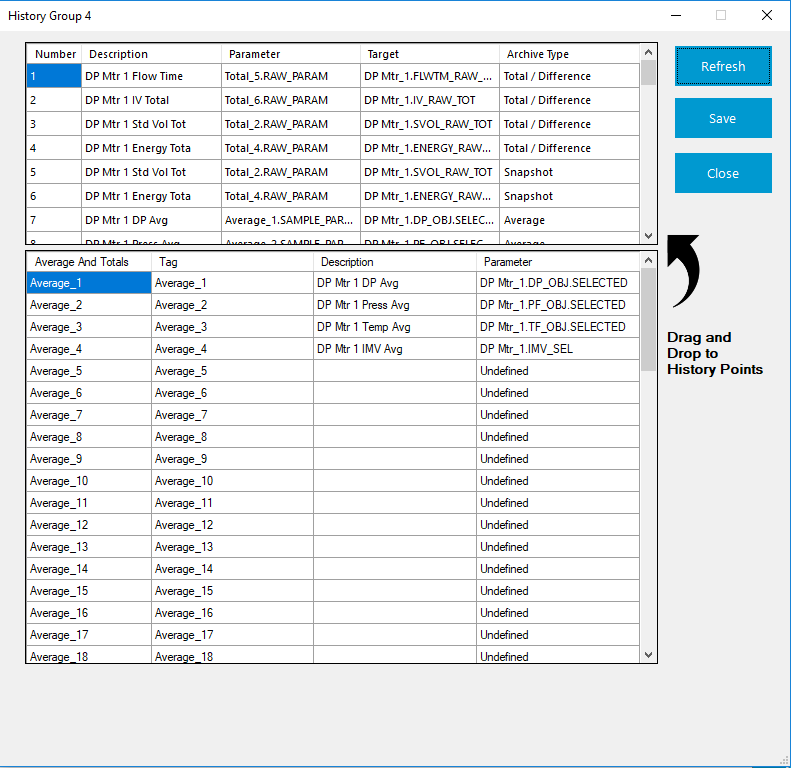Click the DP Mtr_1.TF_OBJ.SELECTED parameter cell
The image size is (791, 768).
[558, 327]
